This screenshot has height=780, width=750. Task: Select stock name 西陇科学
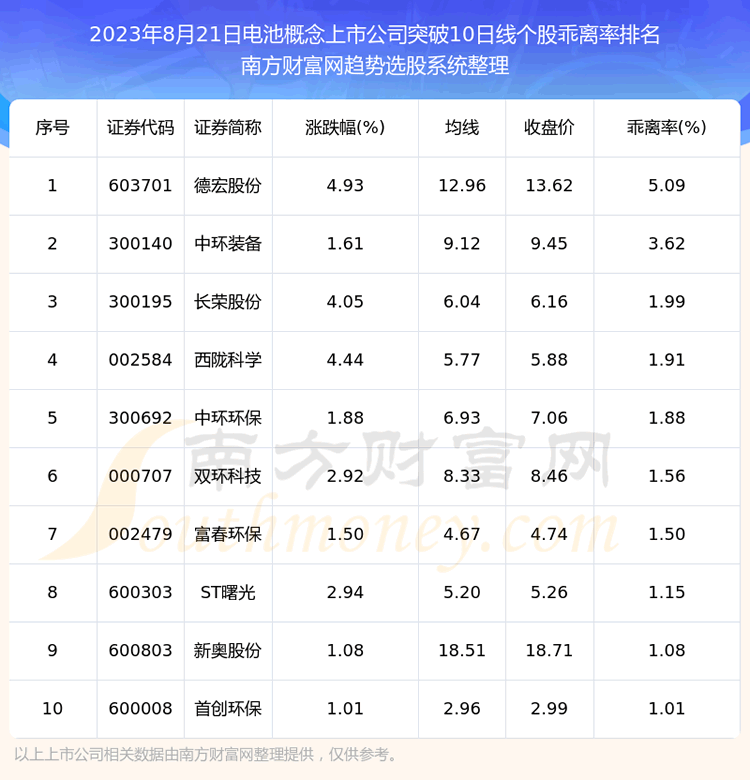point(228,360)
